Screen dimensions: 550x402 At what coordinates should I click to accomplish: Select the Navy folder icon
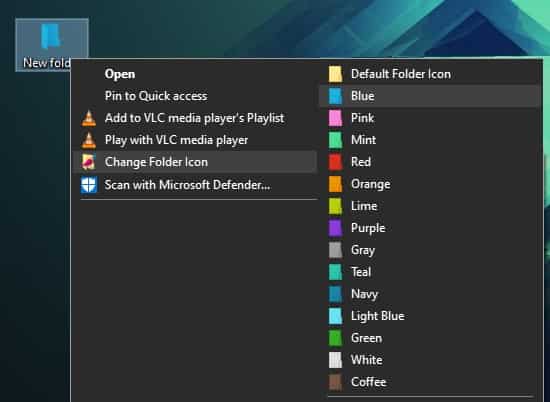click(430, 294)
